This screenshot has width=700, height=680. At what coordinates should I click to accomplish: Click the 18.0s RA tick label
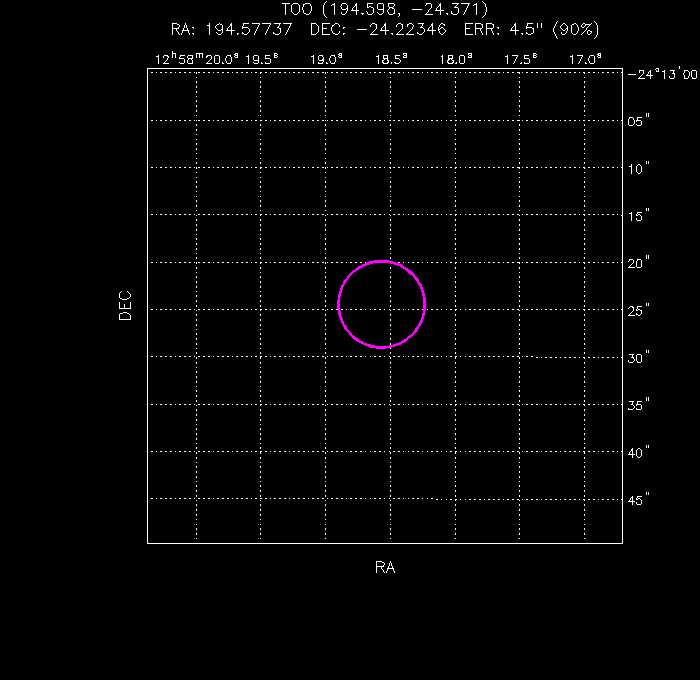coord(456,59)
